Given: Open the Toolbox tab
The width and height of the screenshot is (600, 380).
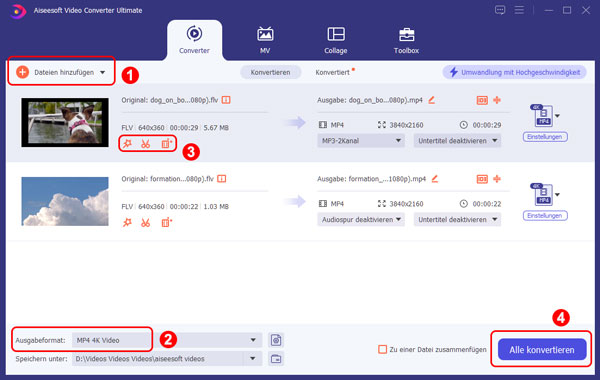Looking at the screenshot, I should click(x=406, y=40).
